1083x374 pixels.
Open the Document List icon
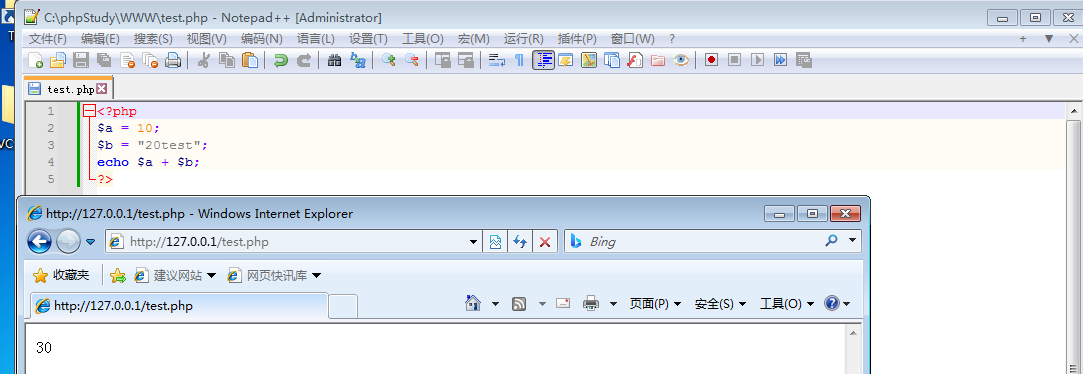click(612, 60)
